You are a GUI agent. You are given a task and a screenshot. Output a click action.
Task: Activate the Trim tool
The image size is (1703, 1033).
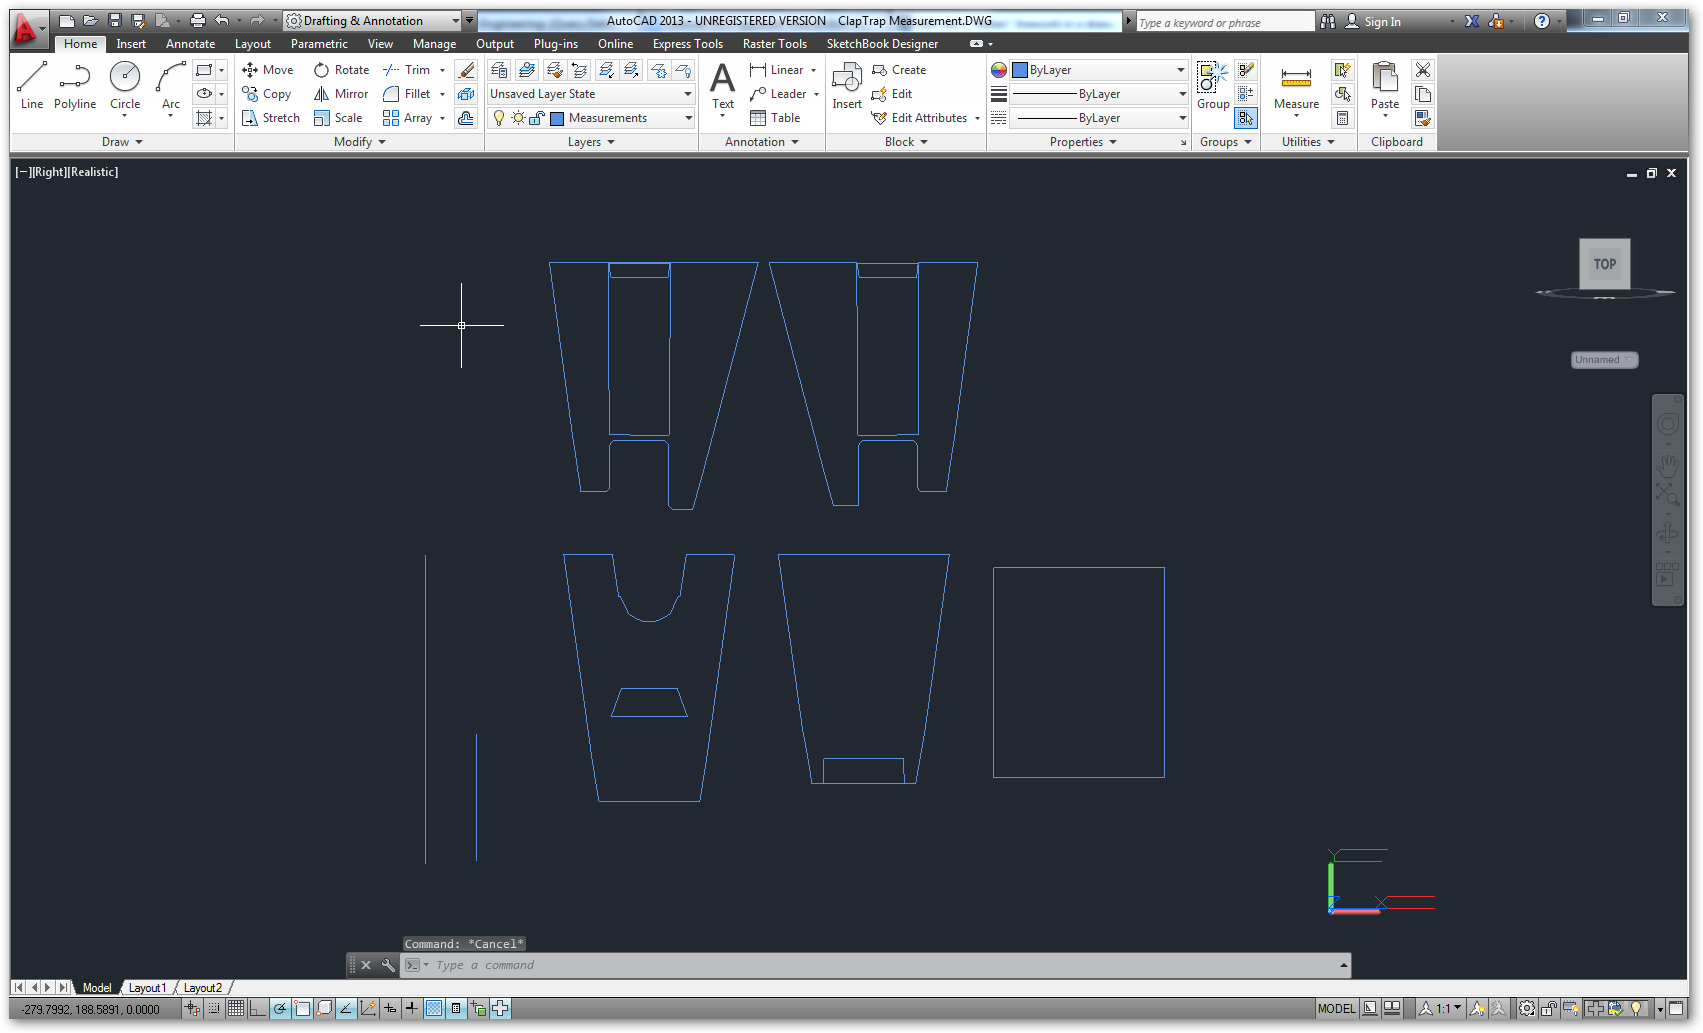(x=407, y=70)
